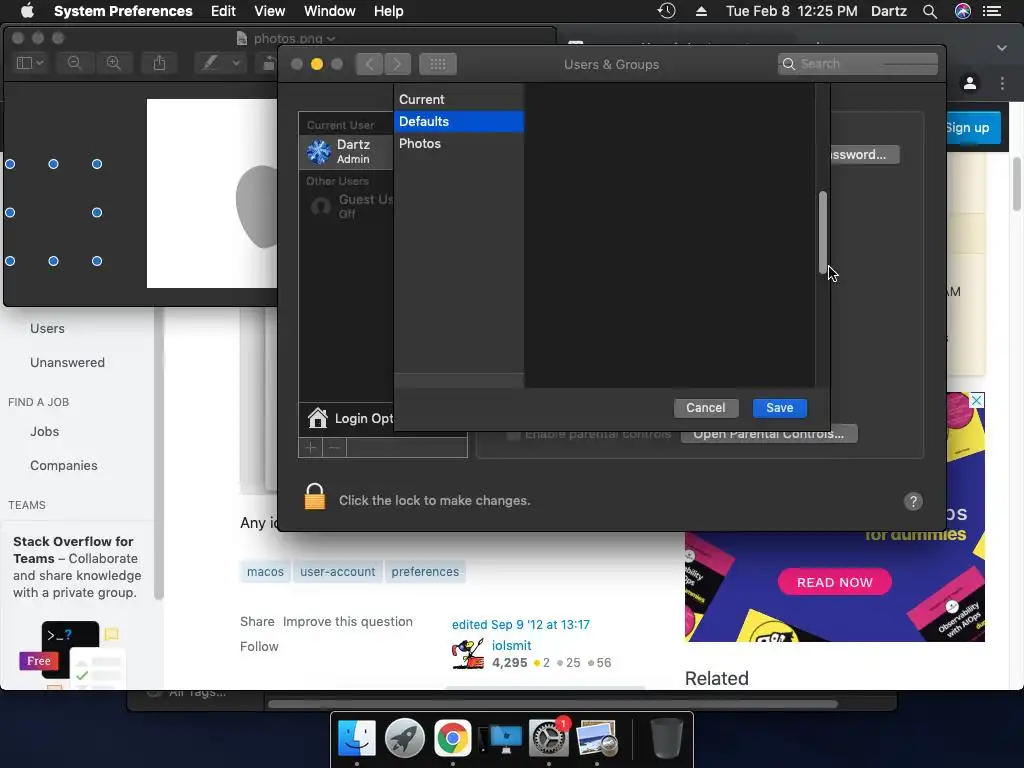Open photos.png title dropdown
1024x768 pixels.
[x=331, y=39]
